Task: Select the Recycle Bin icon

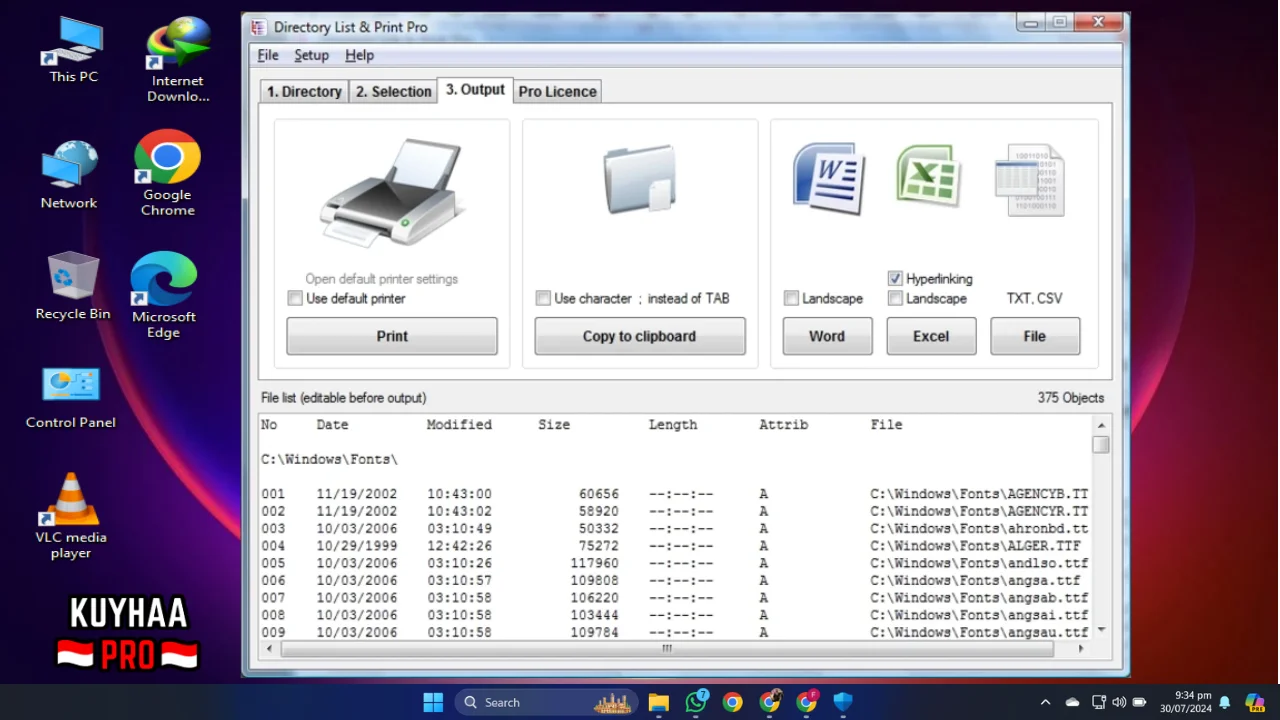Action: click(x=73, y=286)
